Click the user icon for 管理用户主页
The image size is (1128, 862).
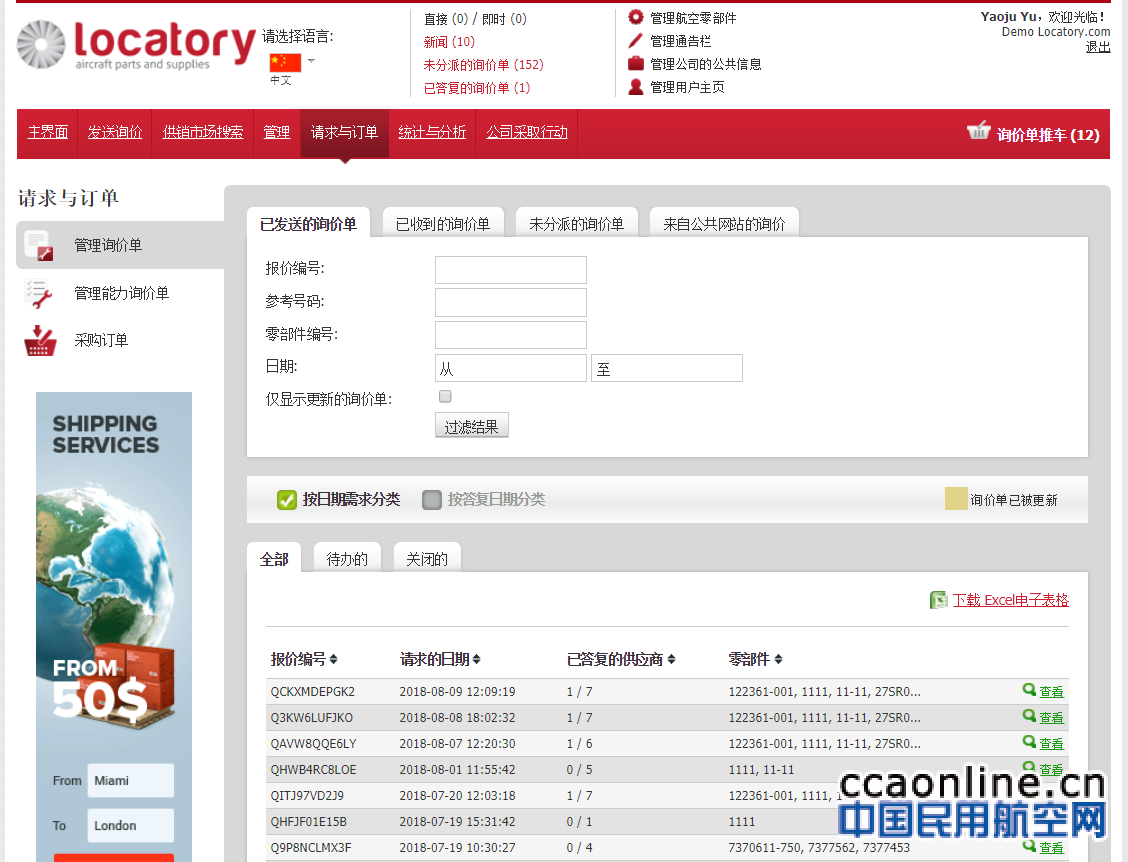(x=636, y=86)
